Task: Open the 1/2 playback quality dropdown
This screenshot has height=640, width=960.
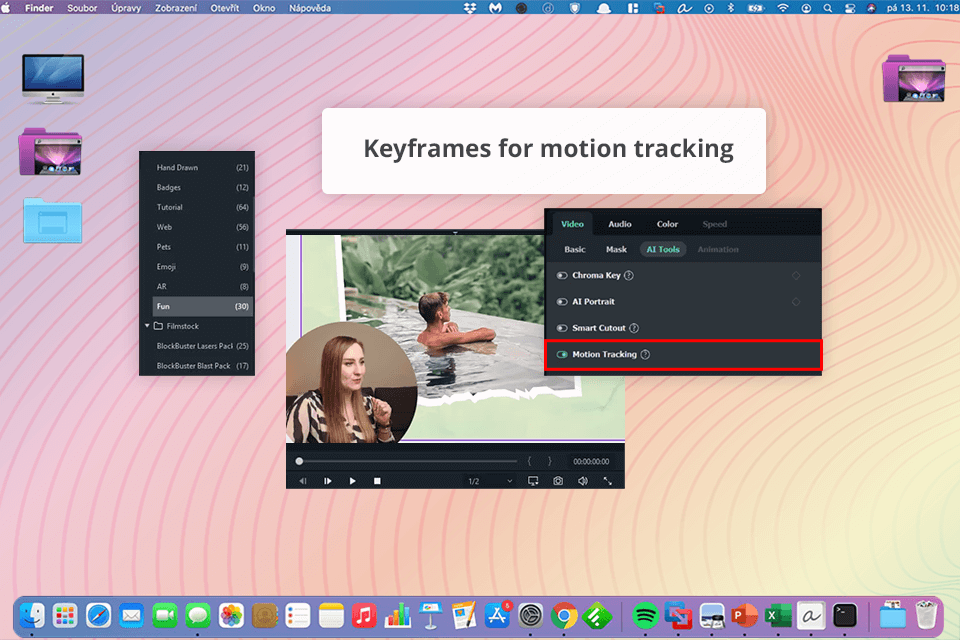Action: pyautogui.click(x=490, y=481)
